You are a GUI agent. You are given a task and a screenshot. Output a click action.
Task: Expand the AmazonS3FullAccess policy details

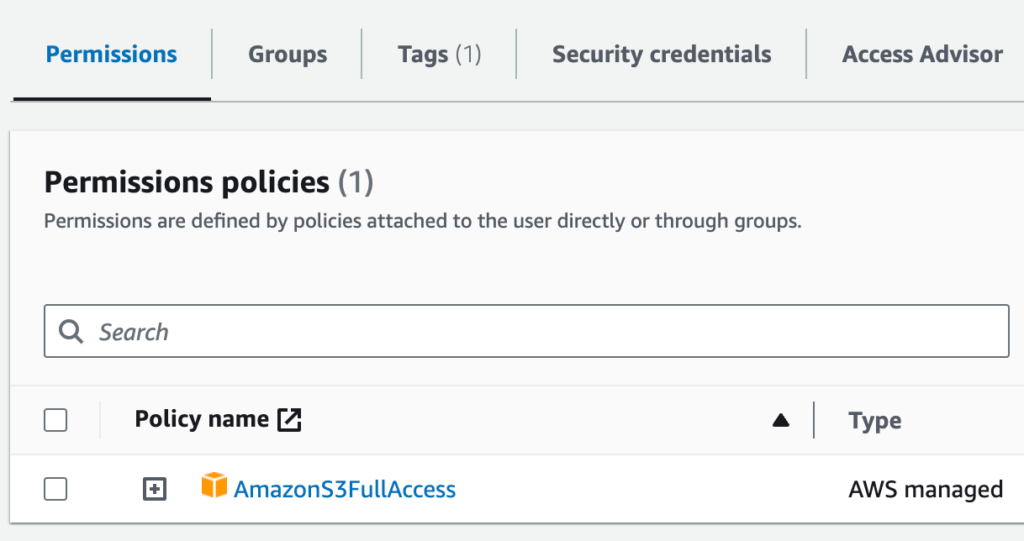pos(154,489)
